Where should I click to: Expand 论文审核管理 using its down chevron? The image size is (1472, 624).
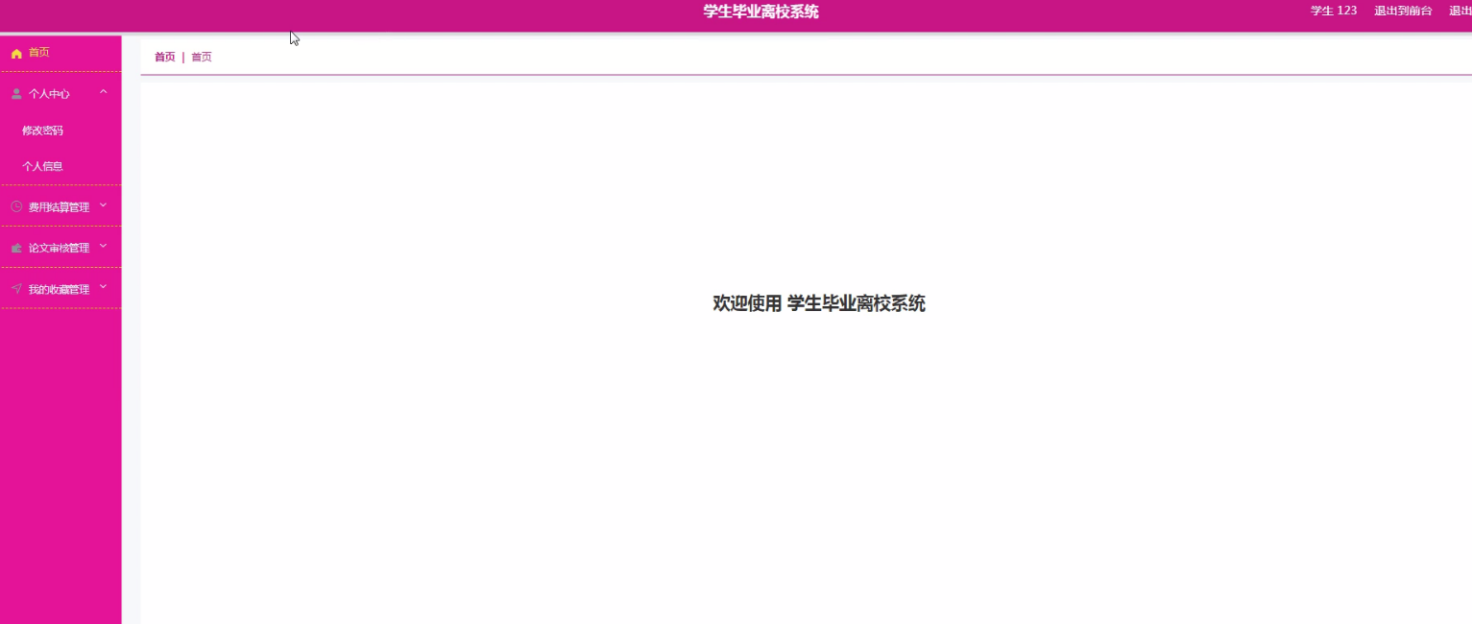coord(103,246)
